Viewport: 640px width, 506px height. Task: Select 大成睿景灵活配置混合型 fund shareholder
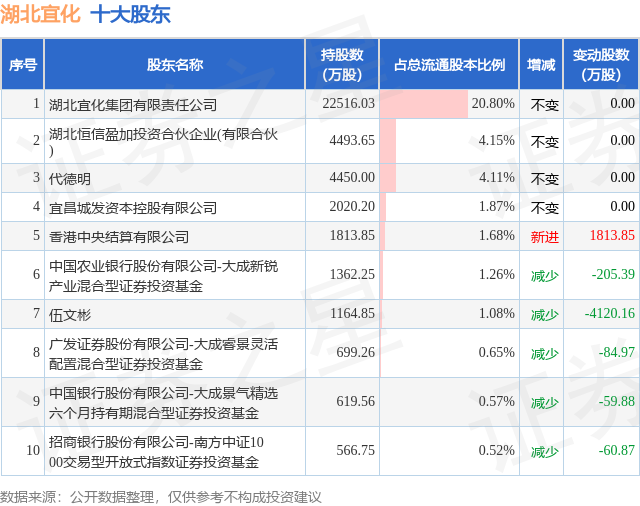tap(163, 353)
